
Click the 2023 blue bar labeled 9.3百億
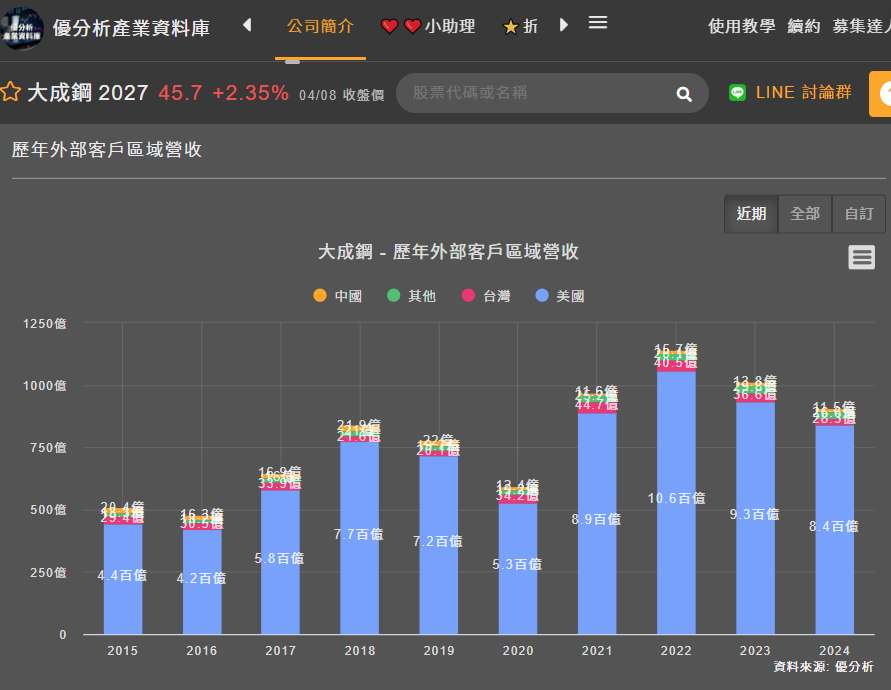click(x=755, y=518)
